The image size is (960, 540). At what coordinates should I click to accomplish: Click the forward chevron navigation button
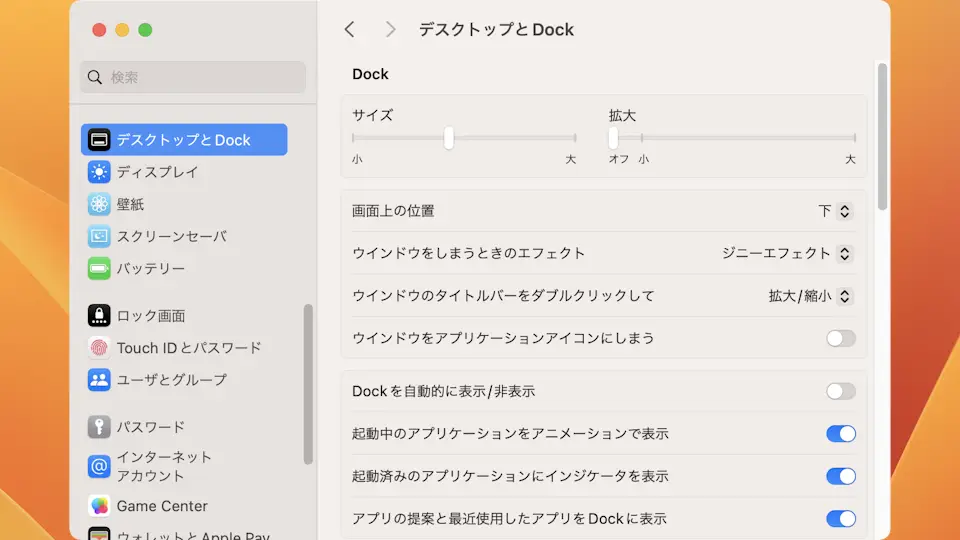pyautogui.click(x=391, y=30)
